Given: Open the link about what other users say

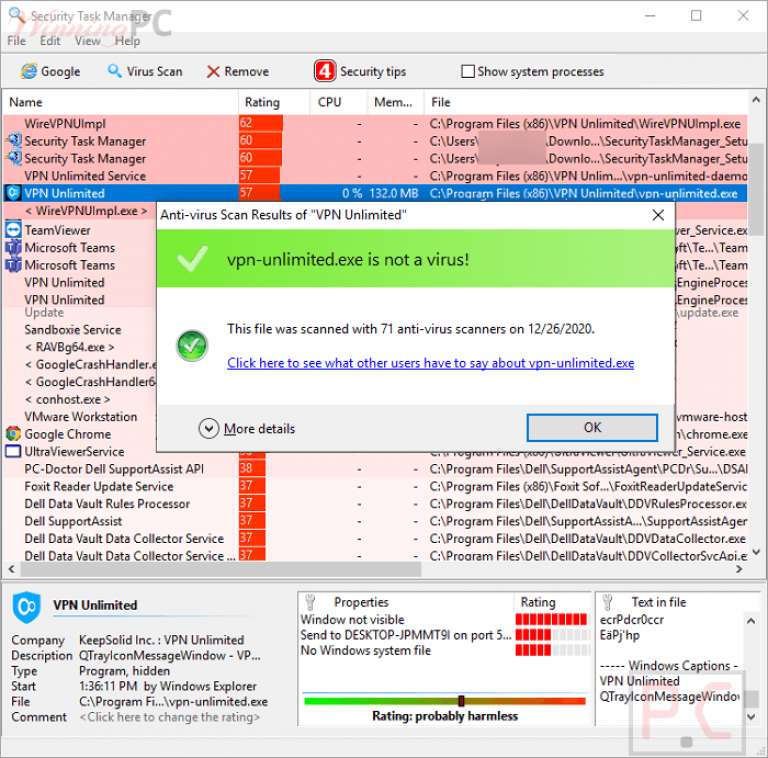Looking at the screenshot, I should coord(431,363).
